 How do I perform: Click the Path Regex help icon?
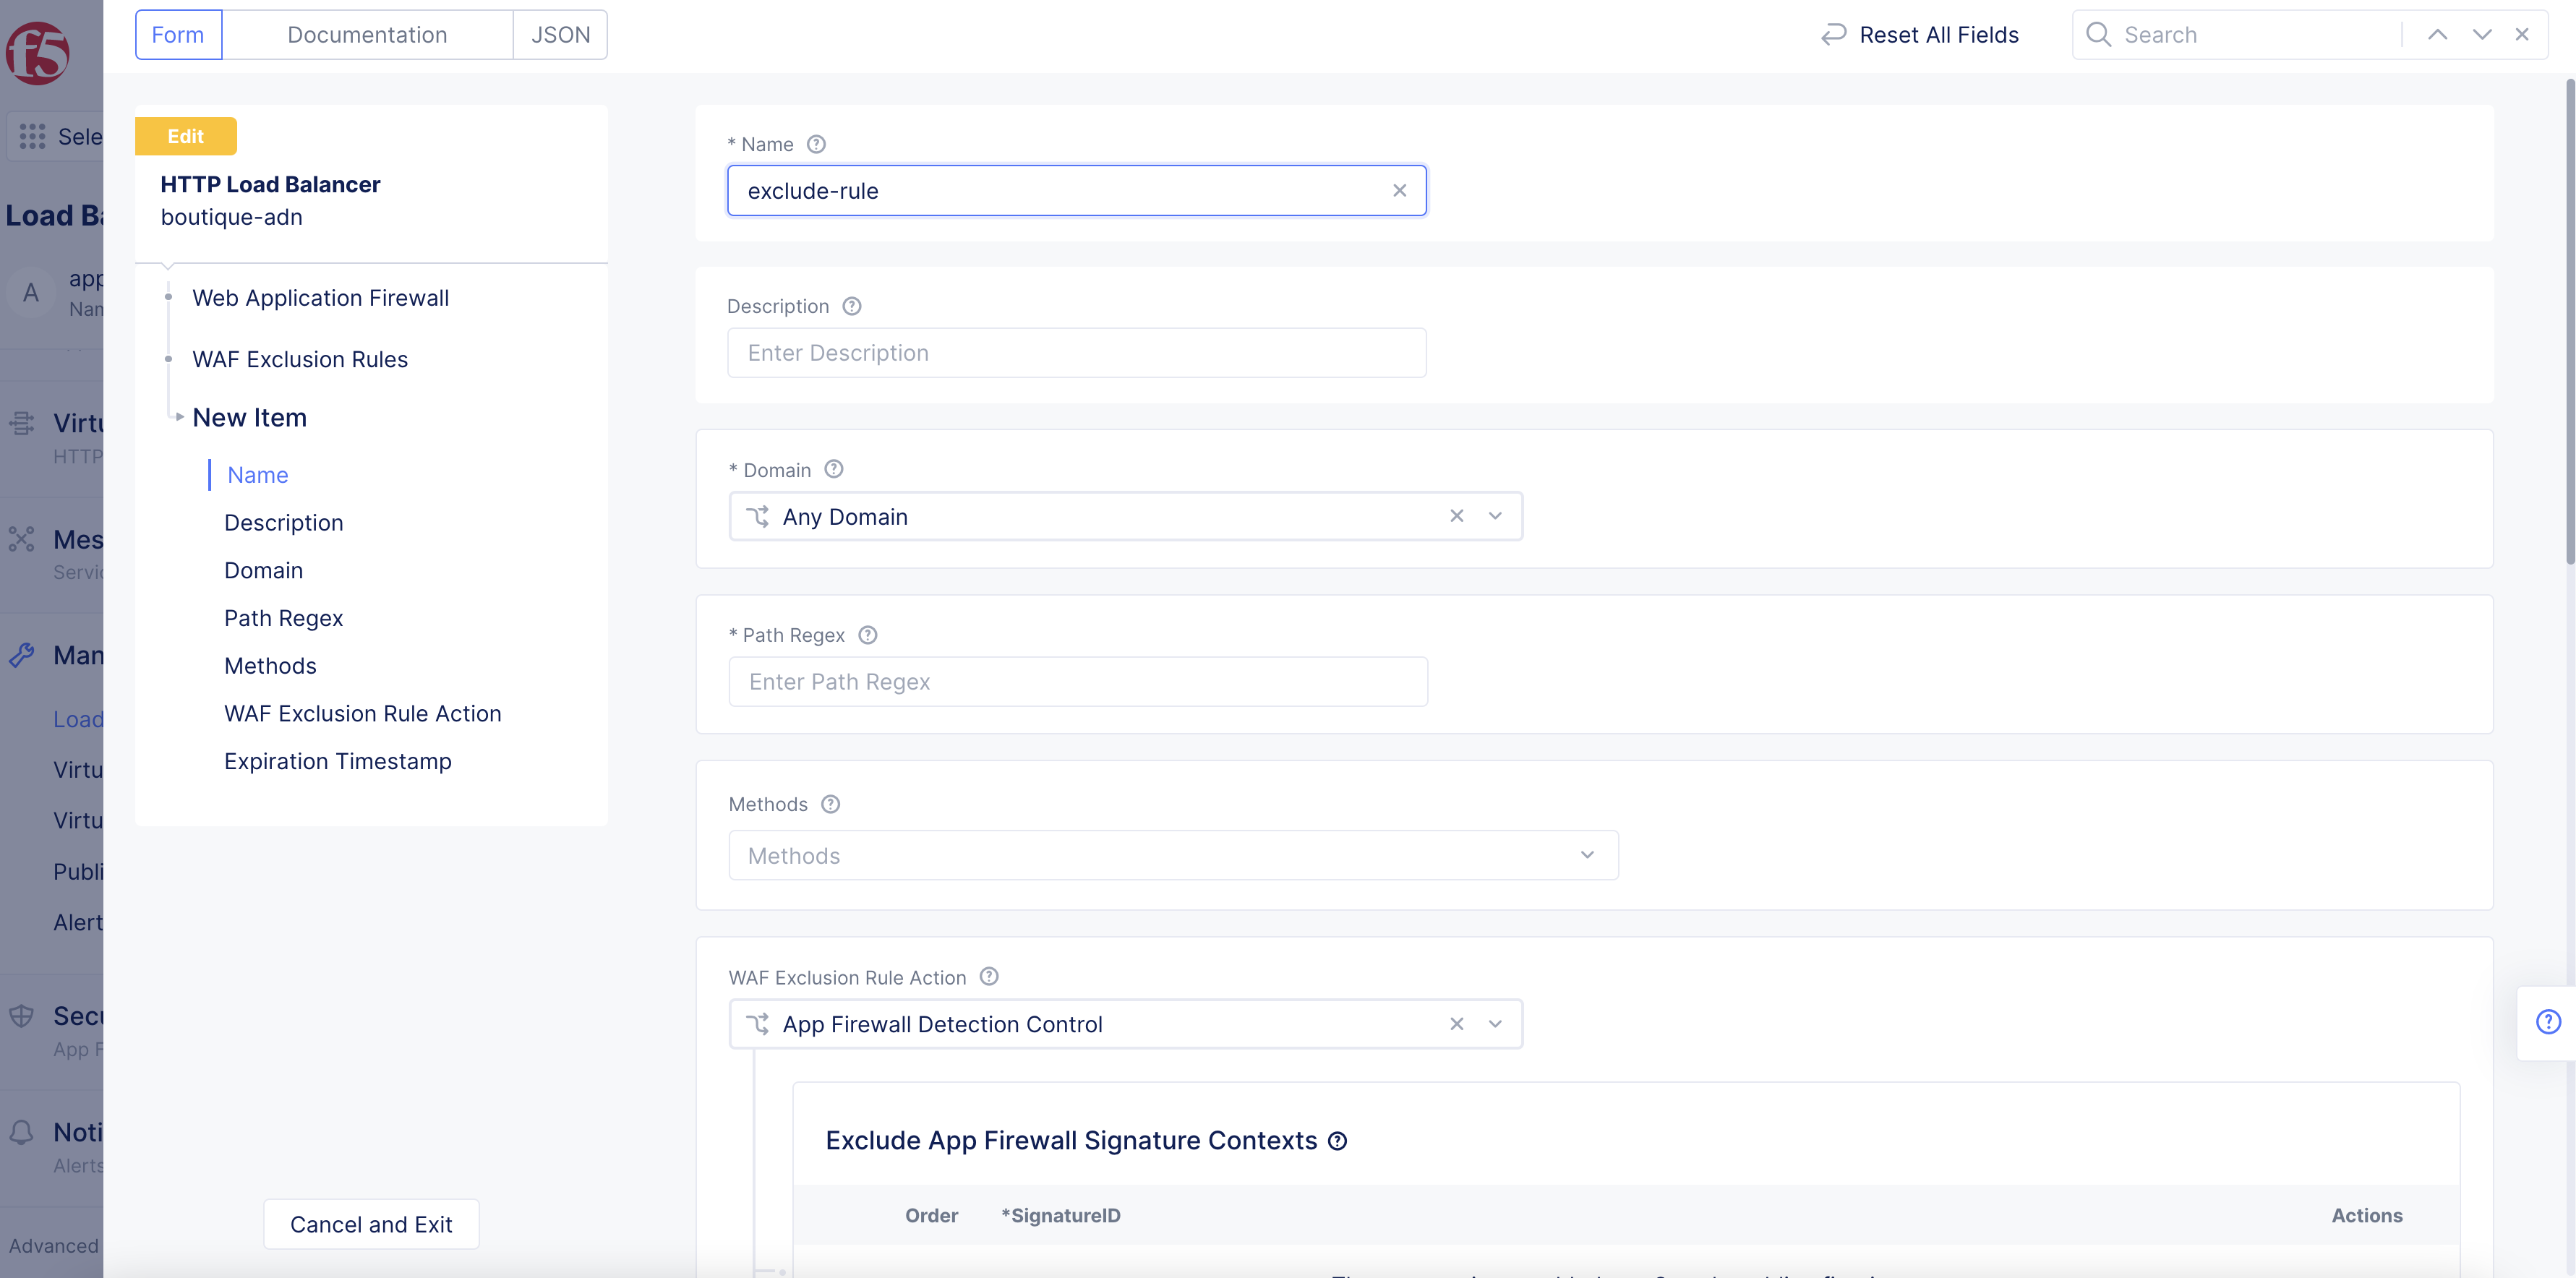pos(868,635)
